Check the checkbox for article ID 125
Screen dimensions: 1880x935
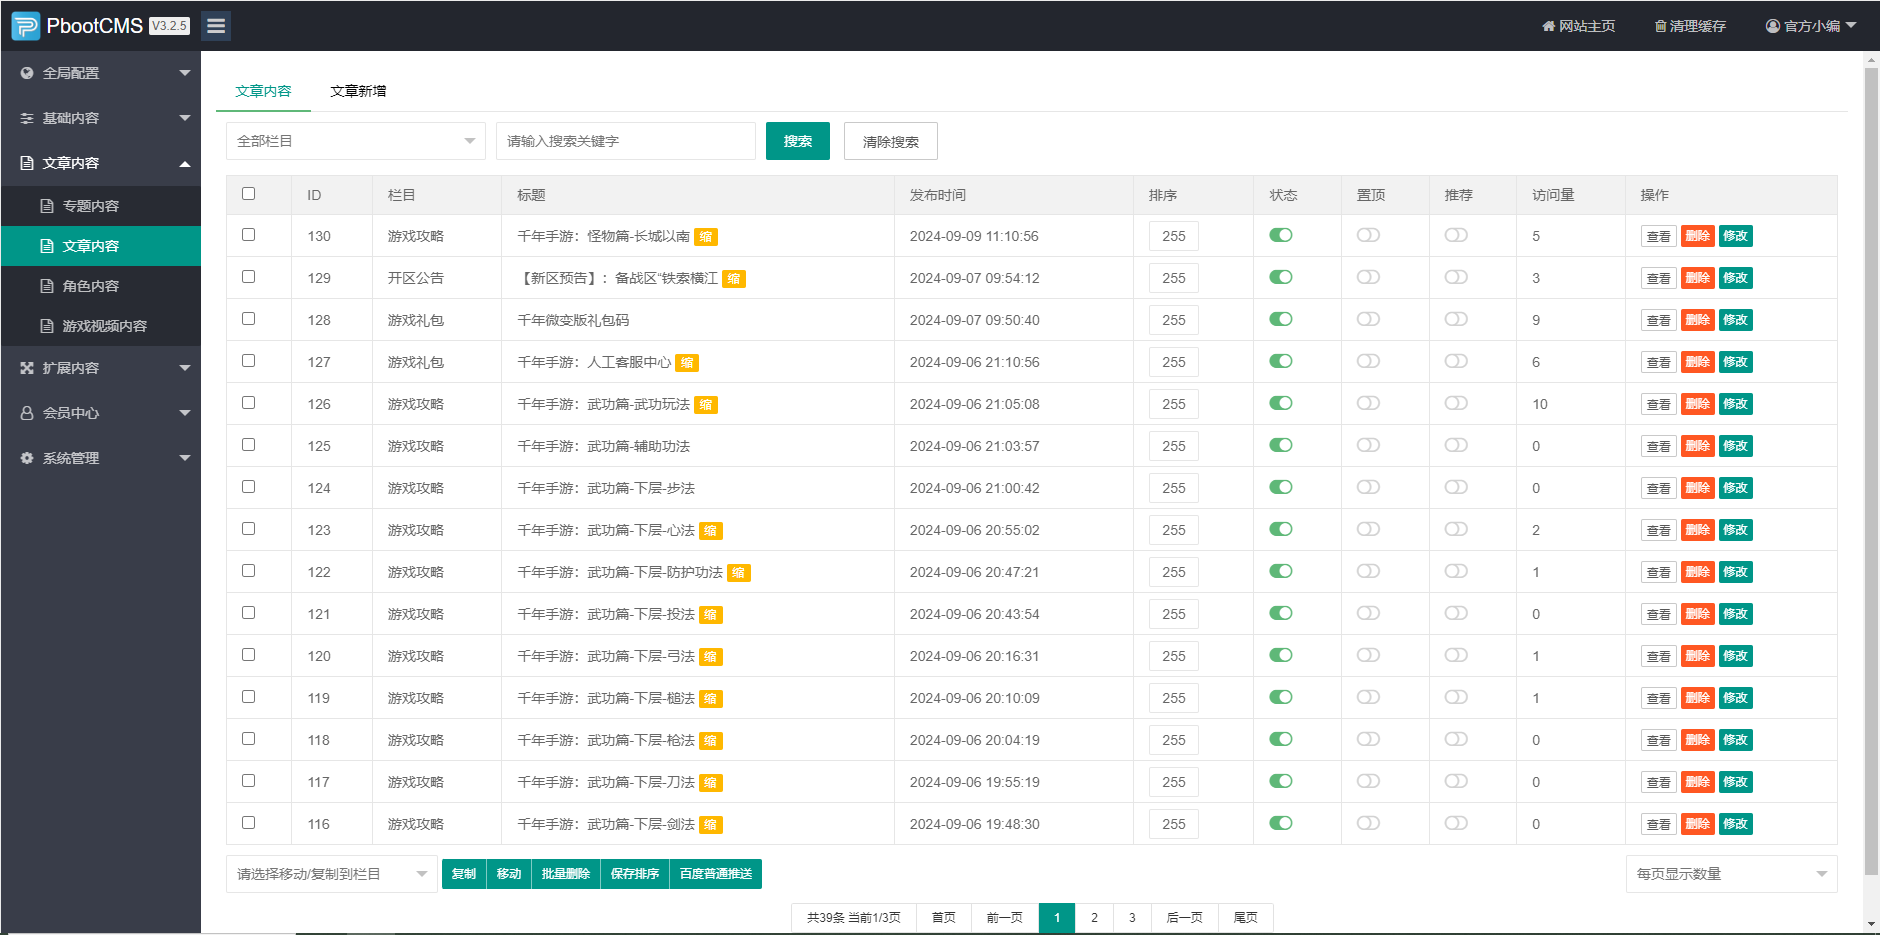tap(249, 445)
